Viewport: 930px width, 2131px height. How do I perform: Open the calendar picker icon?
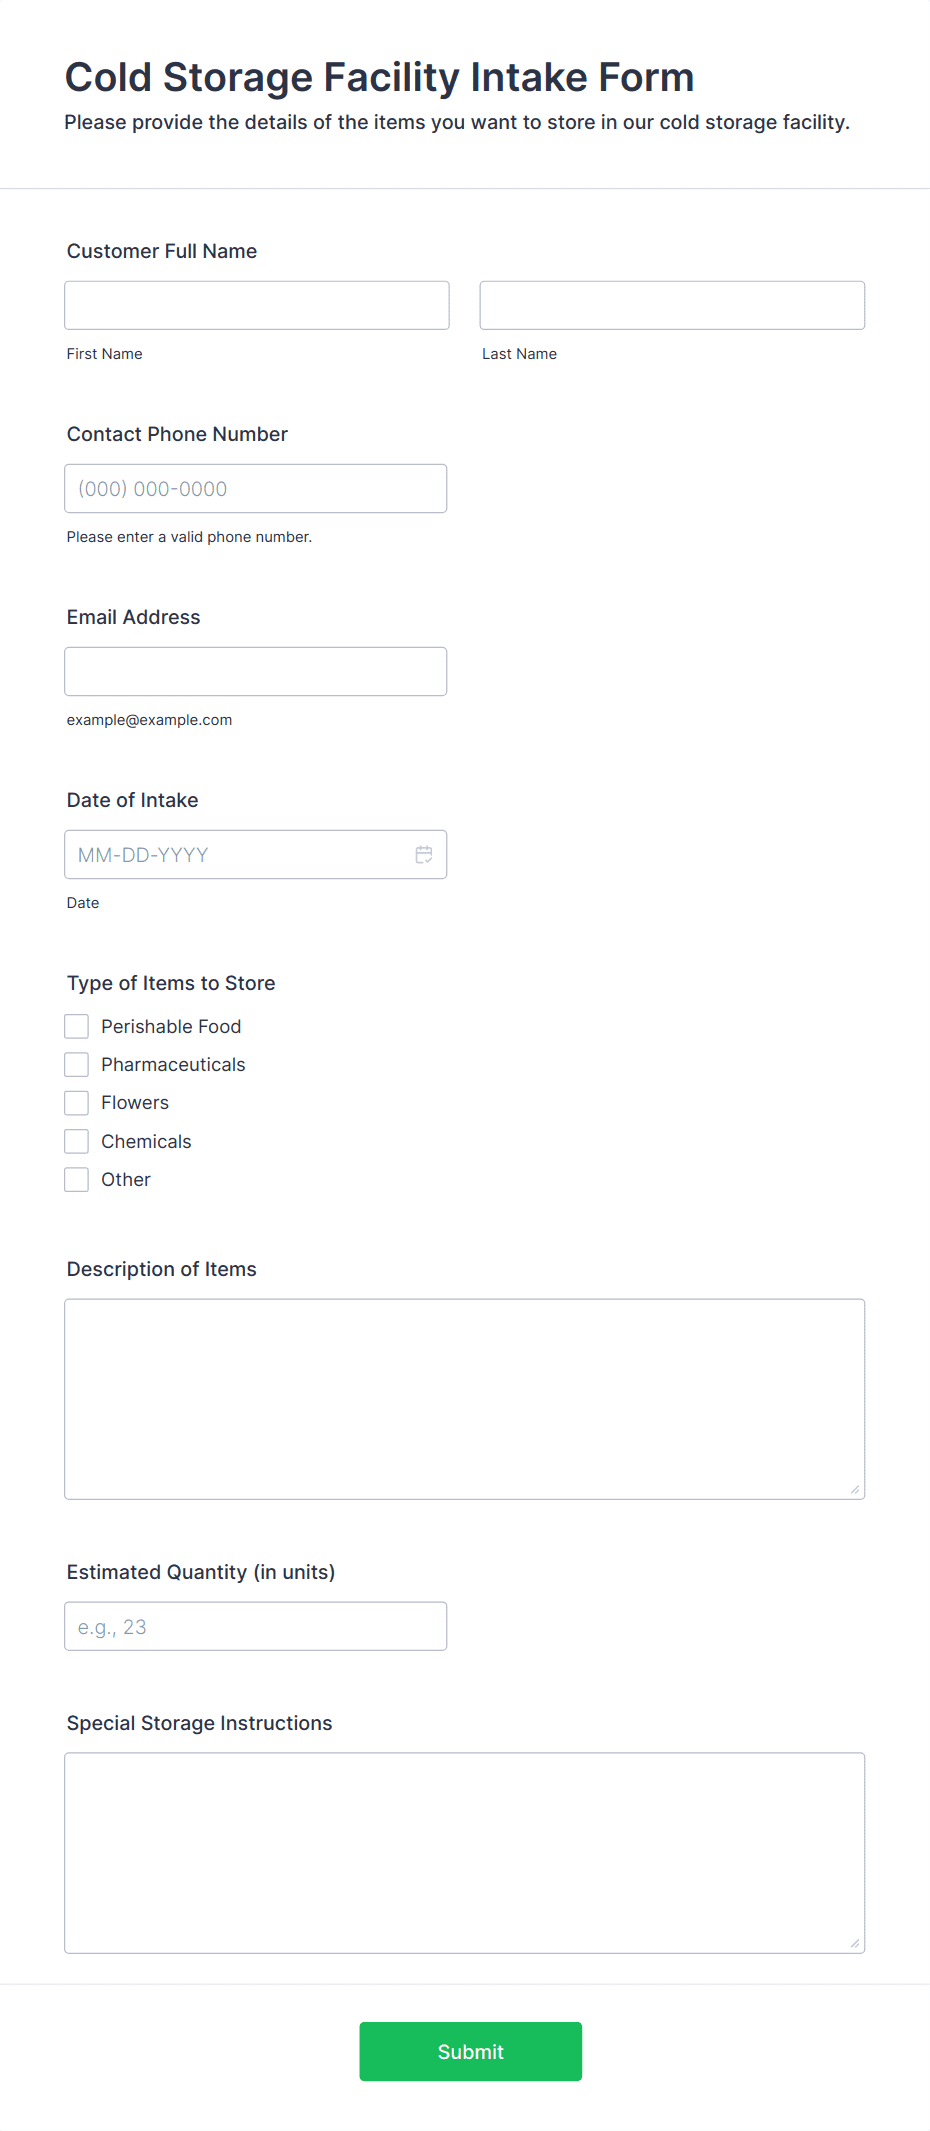424,855
